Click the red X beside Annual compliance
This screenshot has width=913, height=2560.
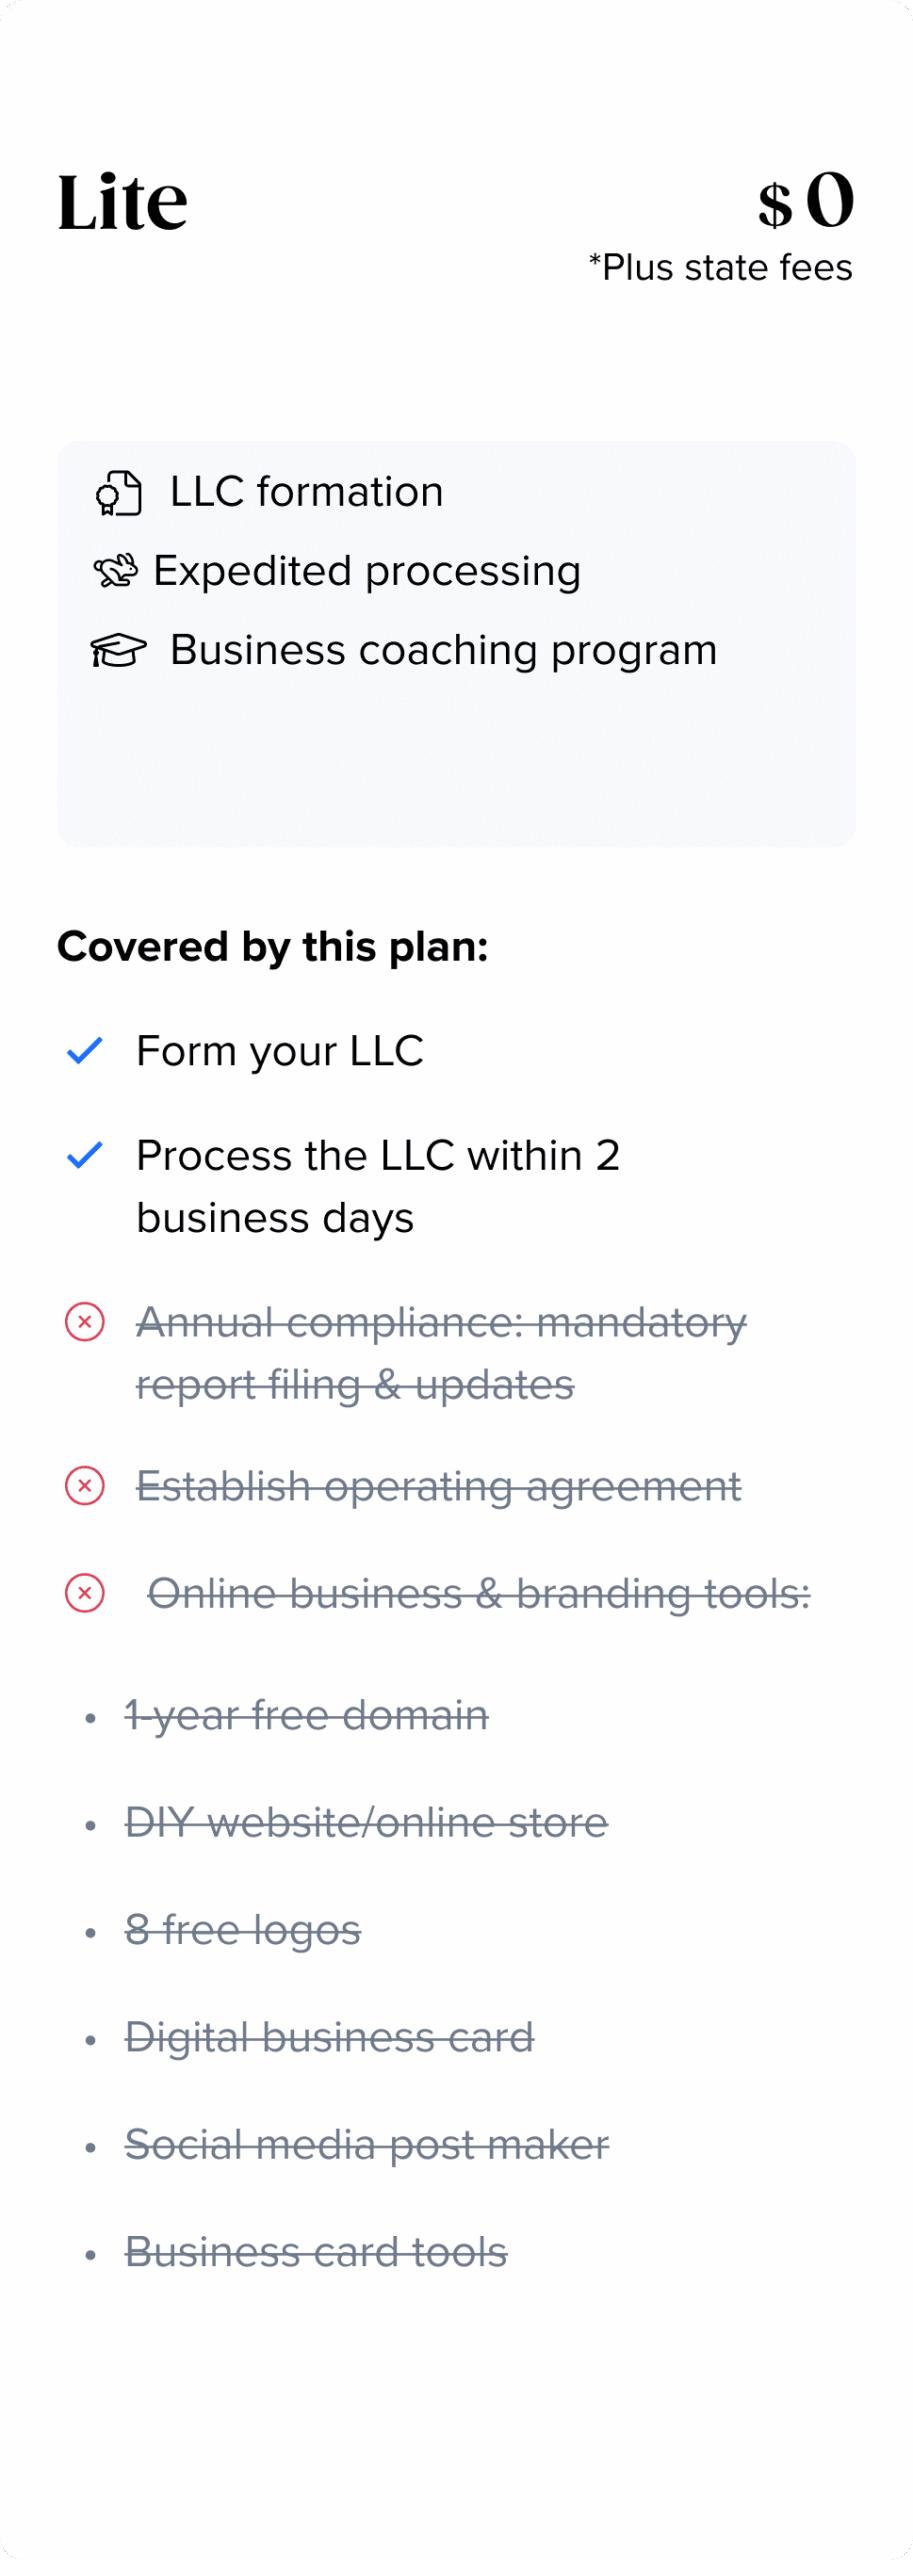coord(85,1322)
